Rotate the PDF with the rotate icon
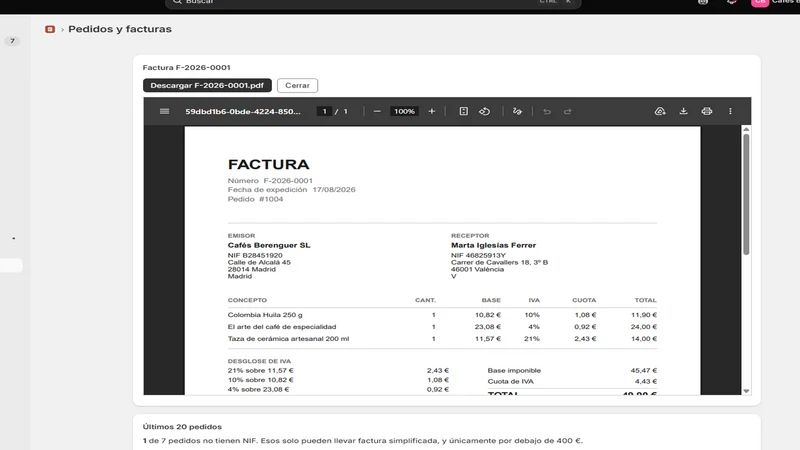 [x=485, y=111]
